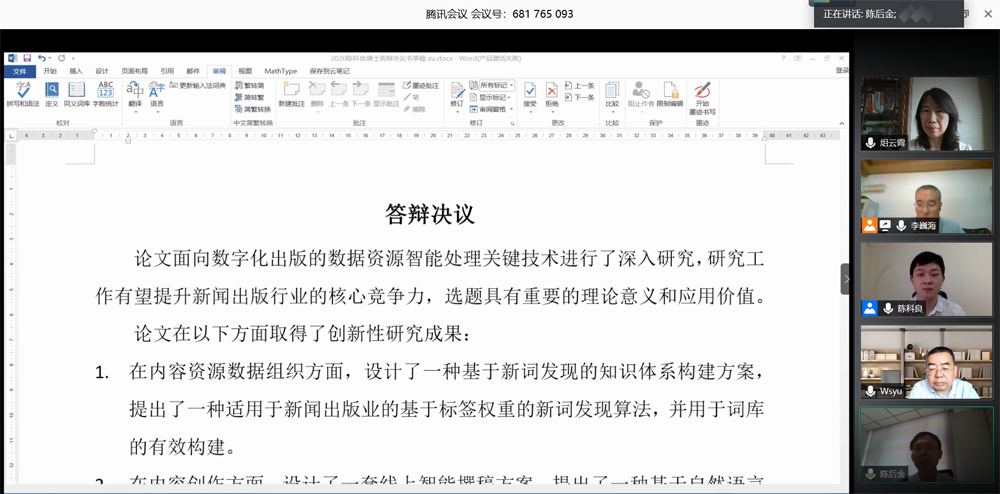Click 简转繁 conversion button
This screenshot has height=494, width=1000.
(249, 97)
